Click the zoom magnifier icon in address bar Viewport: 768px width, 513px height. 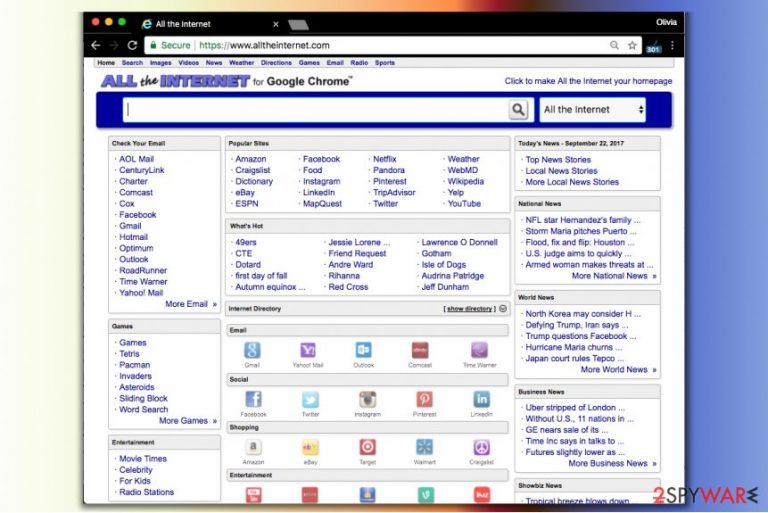click(614, 45)
